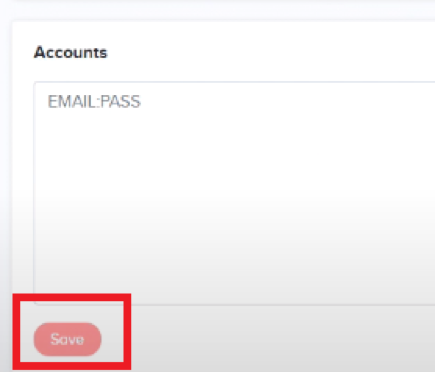The width and height of the screenshot is (435, 372).
Task: Click the white card area beside Accounts heading
Action: tap(267, 53)
